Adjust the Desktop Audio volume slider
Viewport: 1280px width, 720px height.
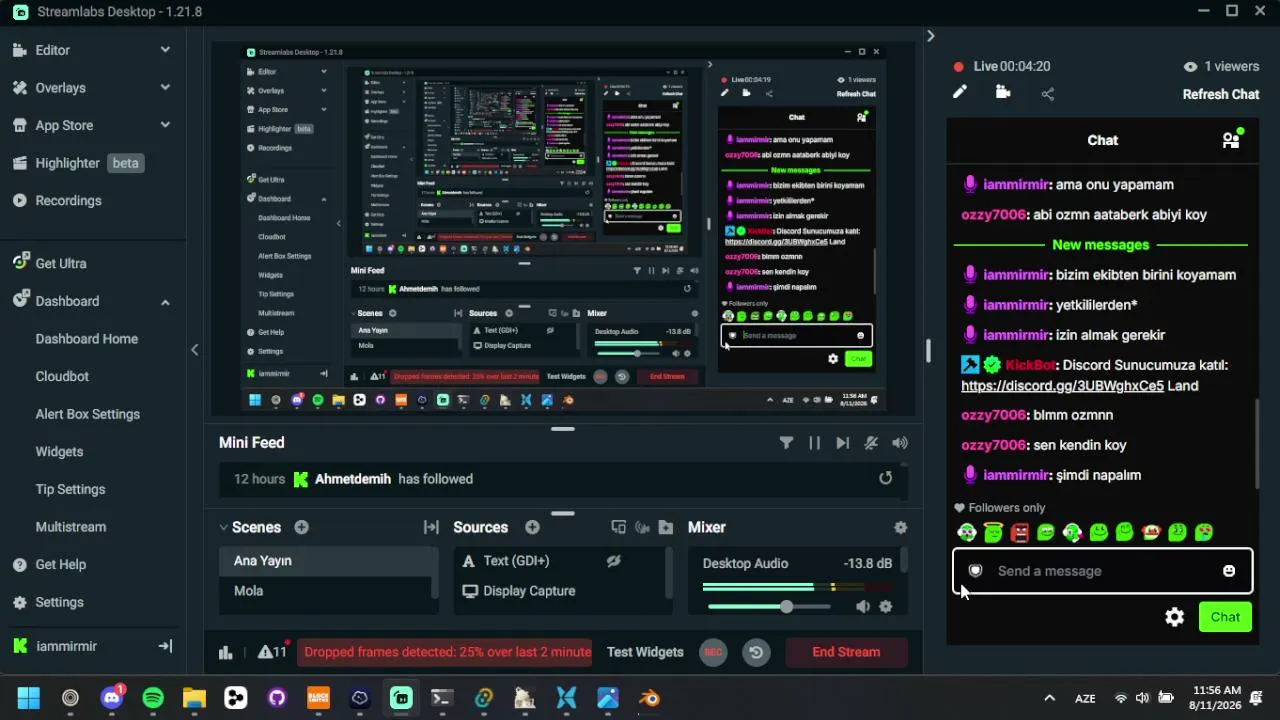click(769, 607)
